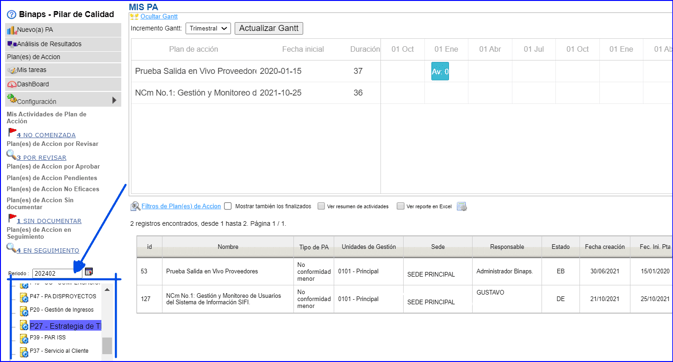Click the folder icon of P27 - Estrategia
This screenshot has width=673, height=362.
pyautogui.click(x=24, y=326)
